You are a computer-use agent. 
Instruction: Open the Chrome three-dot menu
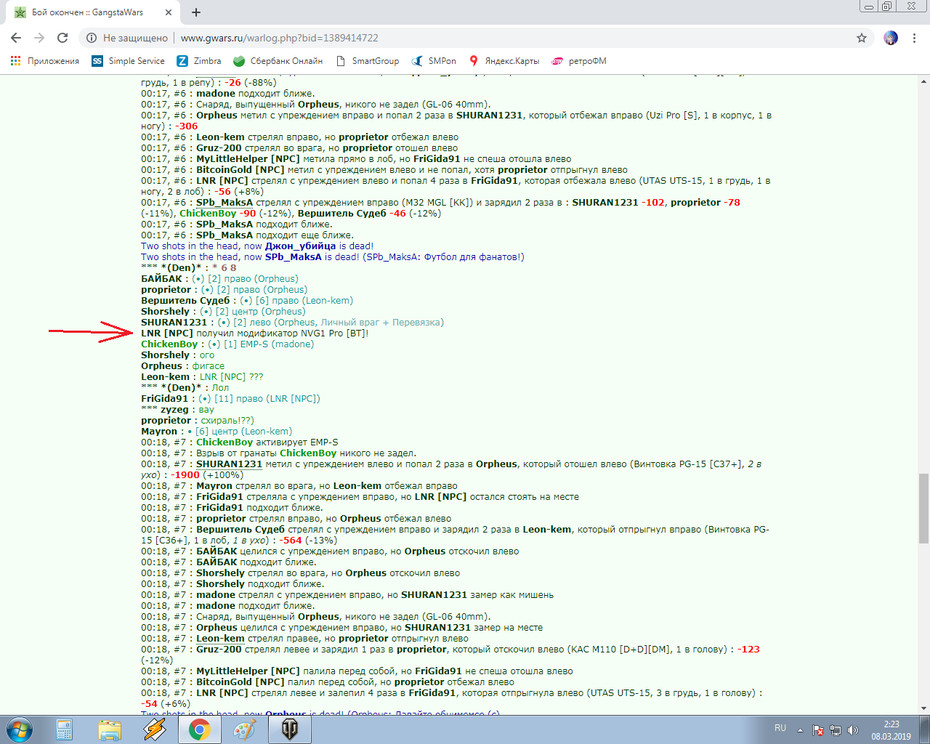click(x=914, y=38)
